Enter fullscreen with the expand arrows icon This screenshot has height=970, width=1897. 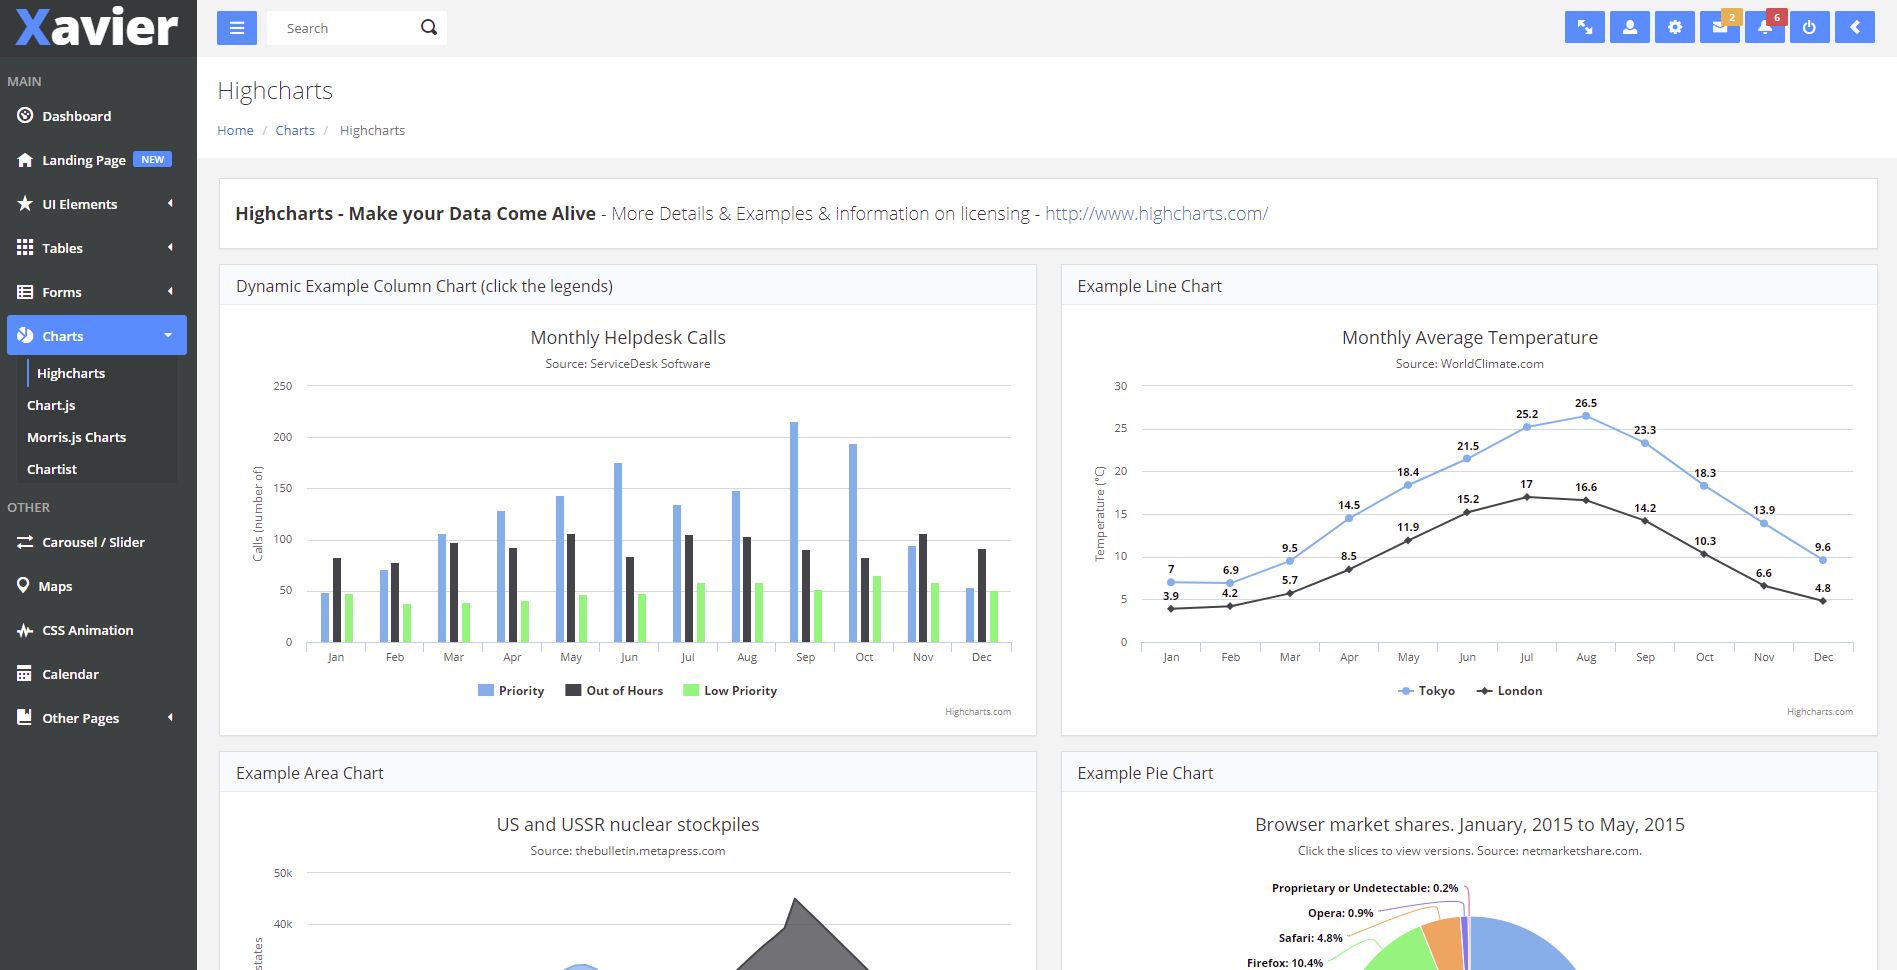click(x=1584, y=28)
